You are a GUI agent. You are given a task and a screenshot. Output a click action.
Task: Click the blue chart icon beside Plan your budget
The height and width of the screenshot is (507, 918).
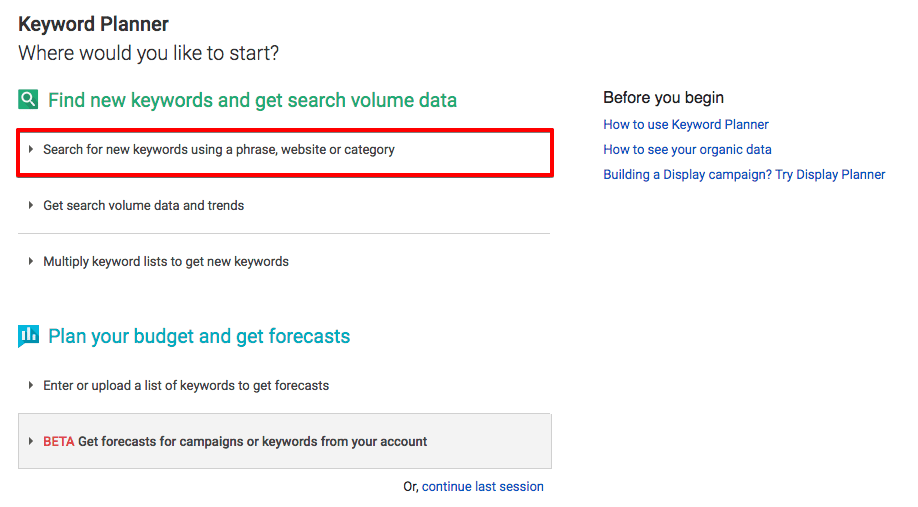tap(29, 336)
